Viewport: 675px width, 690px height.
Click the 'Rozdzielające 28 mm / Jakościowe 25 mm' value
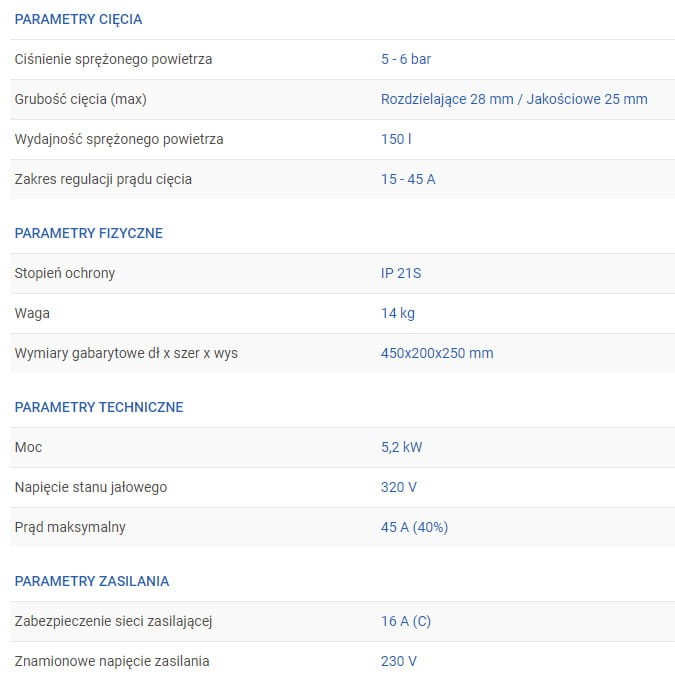(x=514, y=99)
